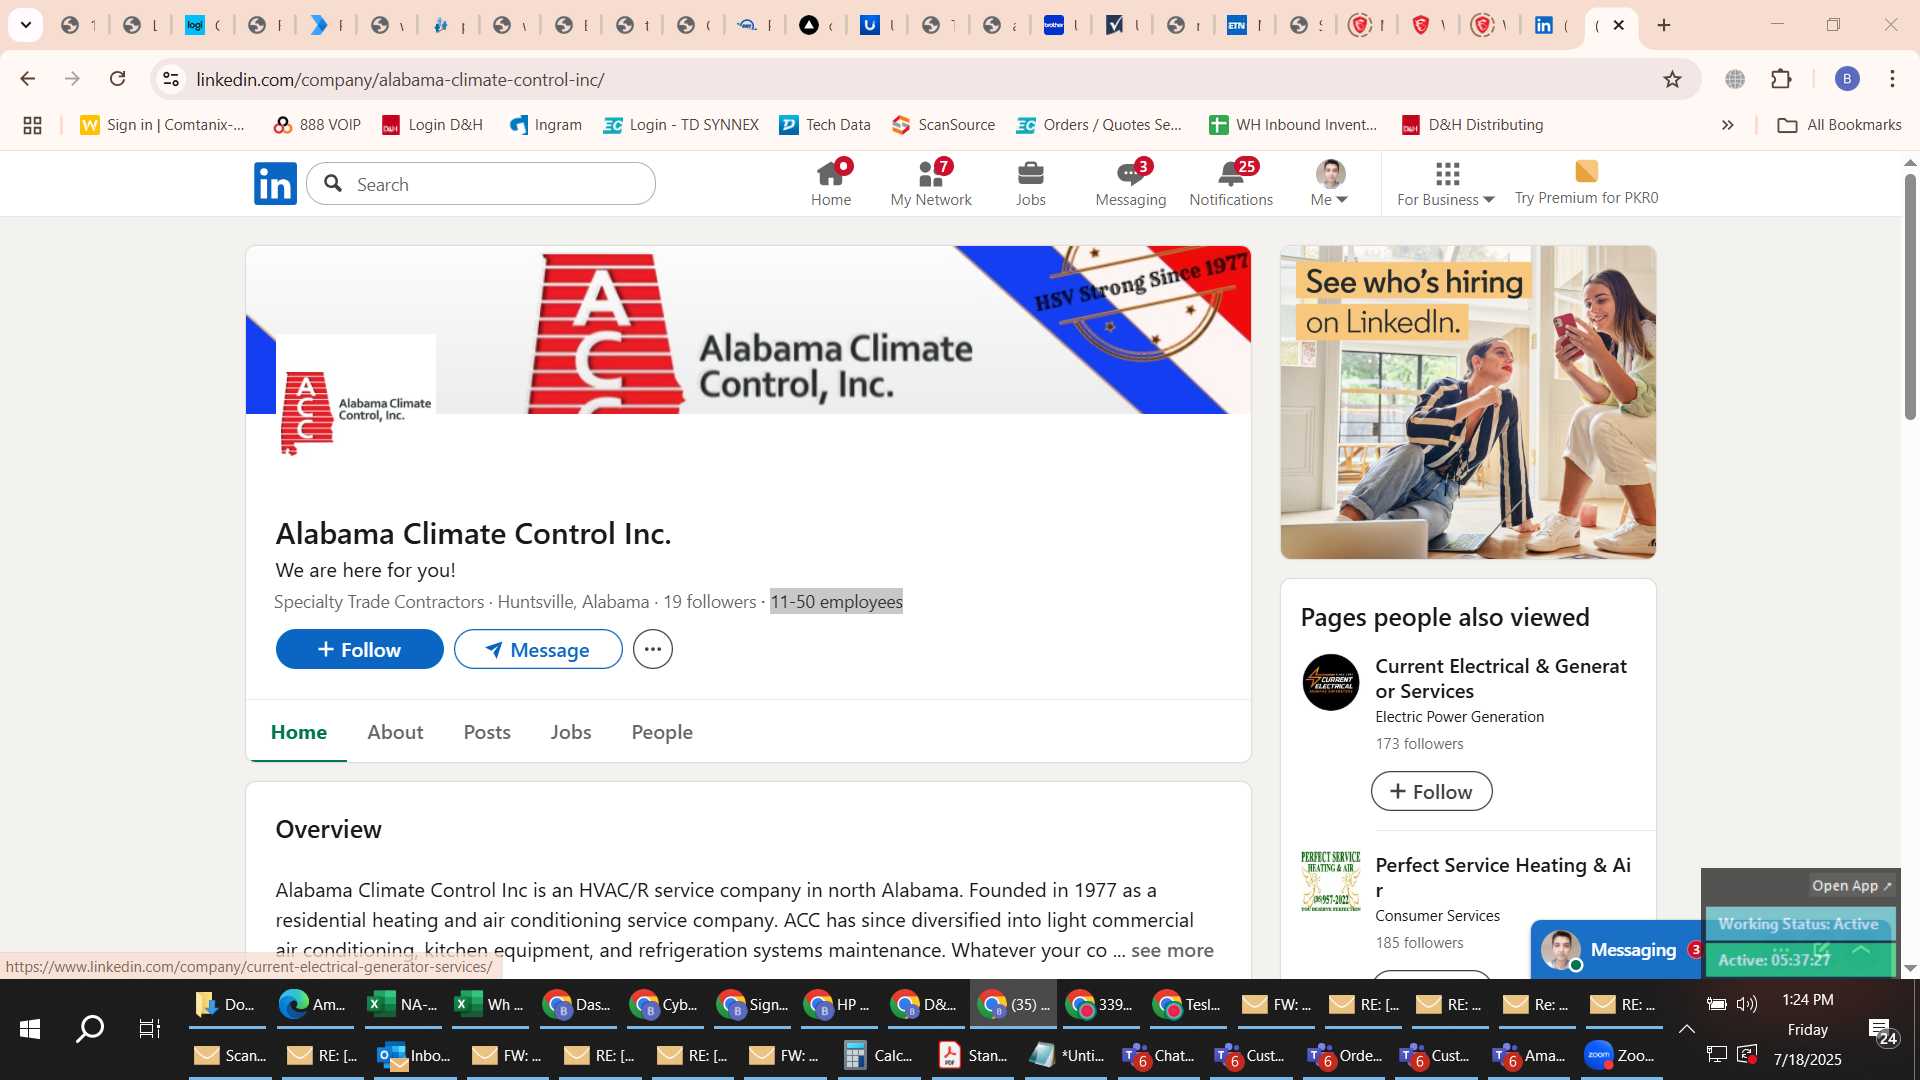Open ScanSource bookmark
The height and width of the screenshot is (1080, 1920).
tap(944, 125)
